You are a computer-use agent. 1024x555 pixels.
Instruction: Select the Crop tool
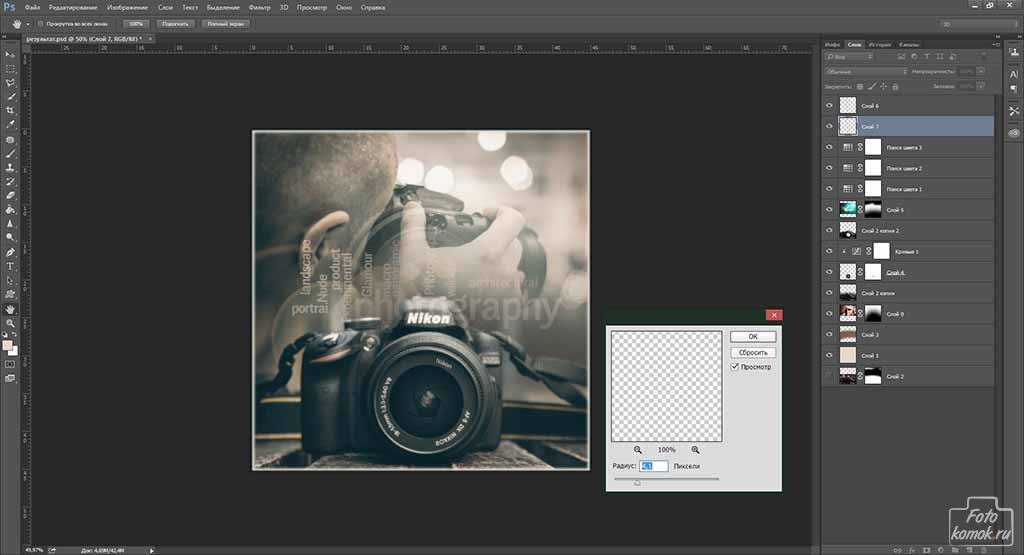[10, 110]
